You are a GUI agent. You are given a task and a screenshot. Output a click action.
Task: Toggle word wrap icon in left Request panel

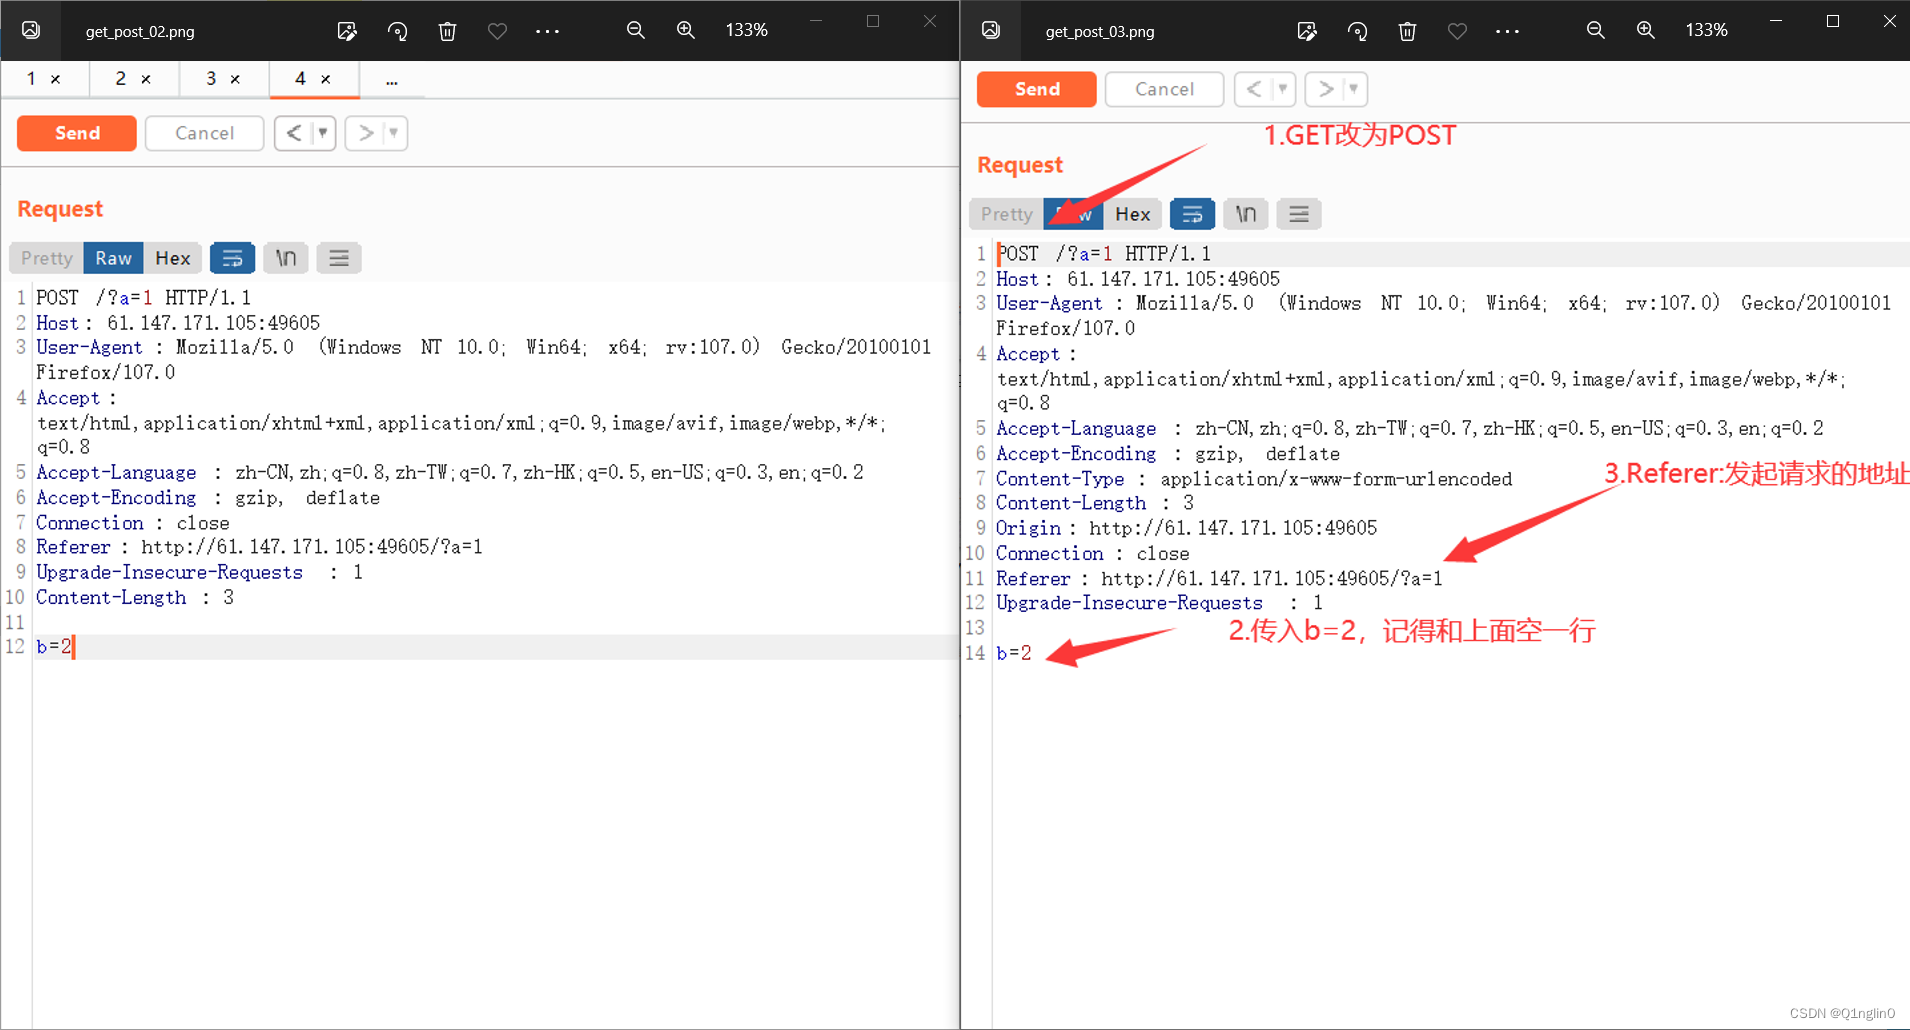[232, 258]
